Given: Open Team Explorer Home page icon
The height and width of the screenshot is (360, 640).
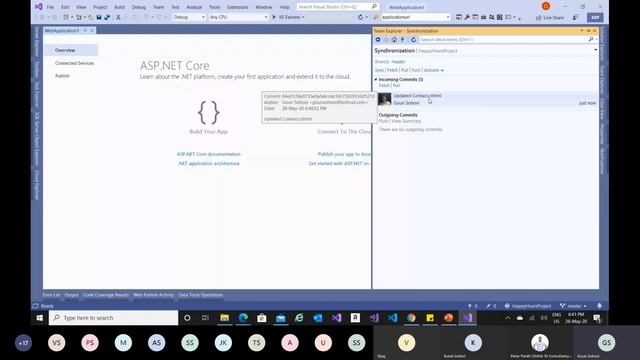Looking at the screenshot, I should point(394,40).
